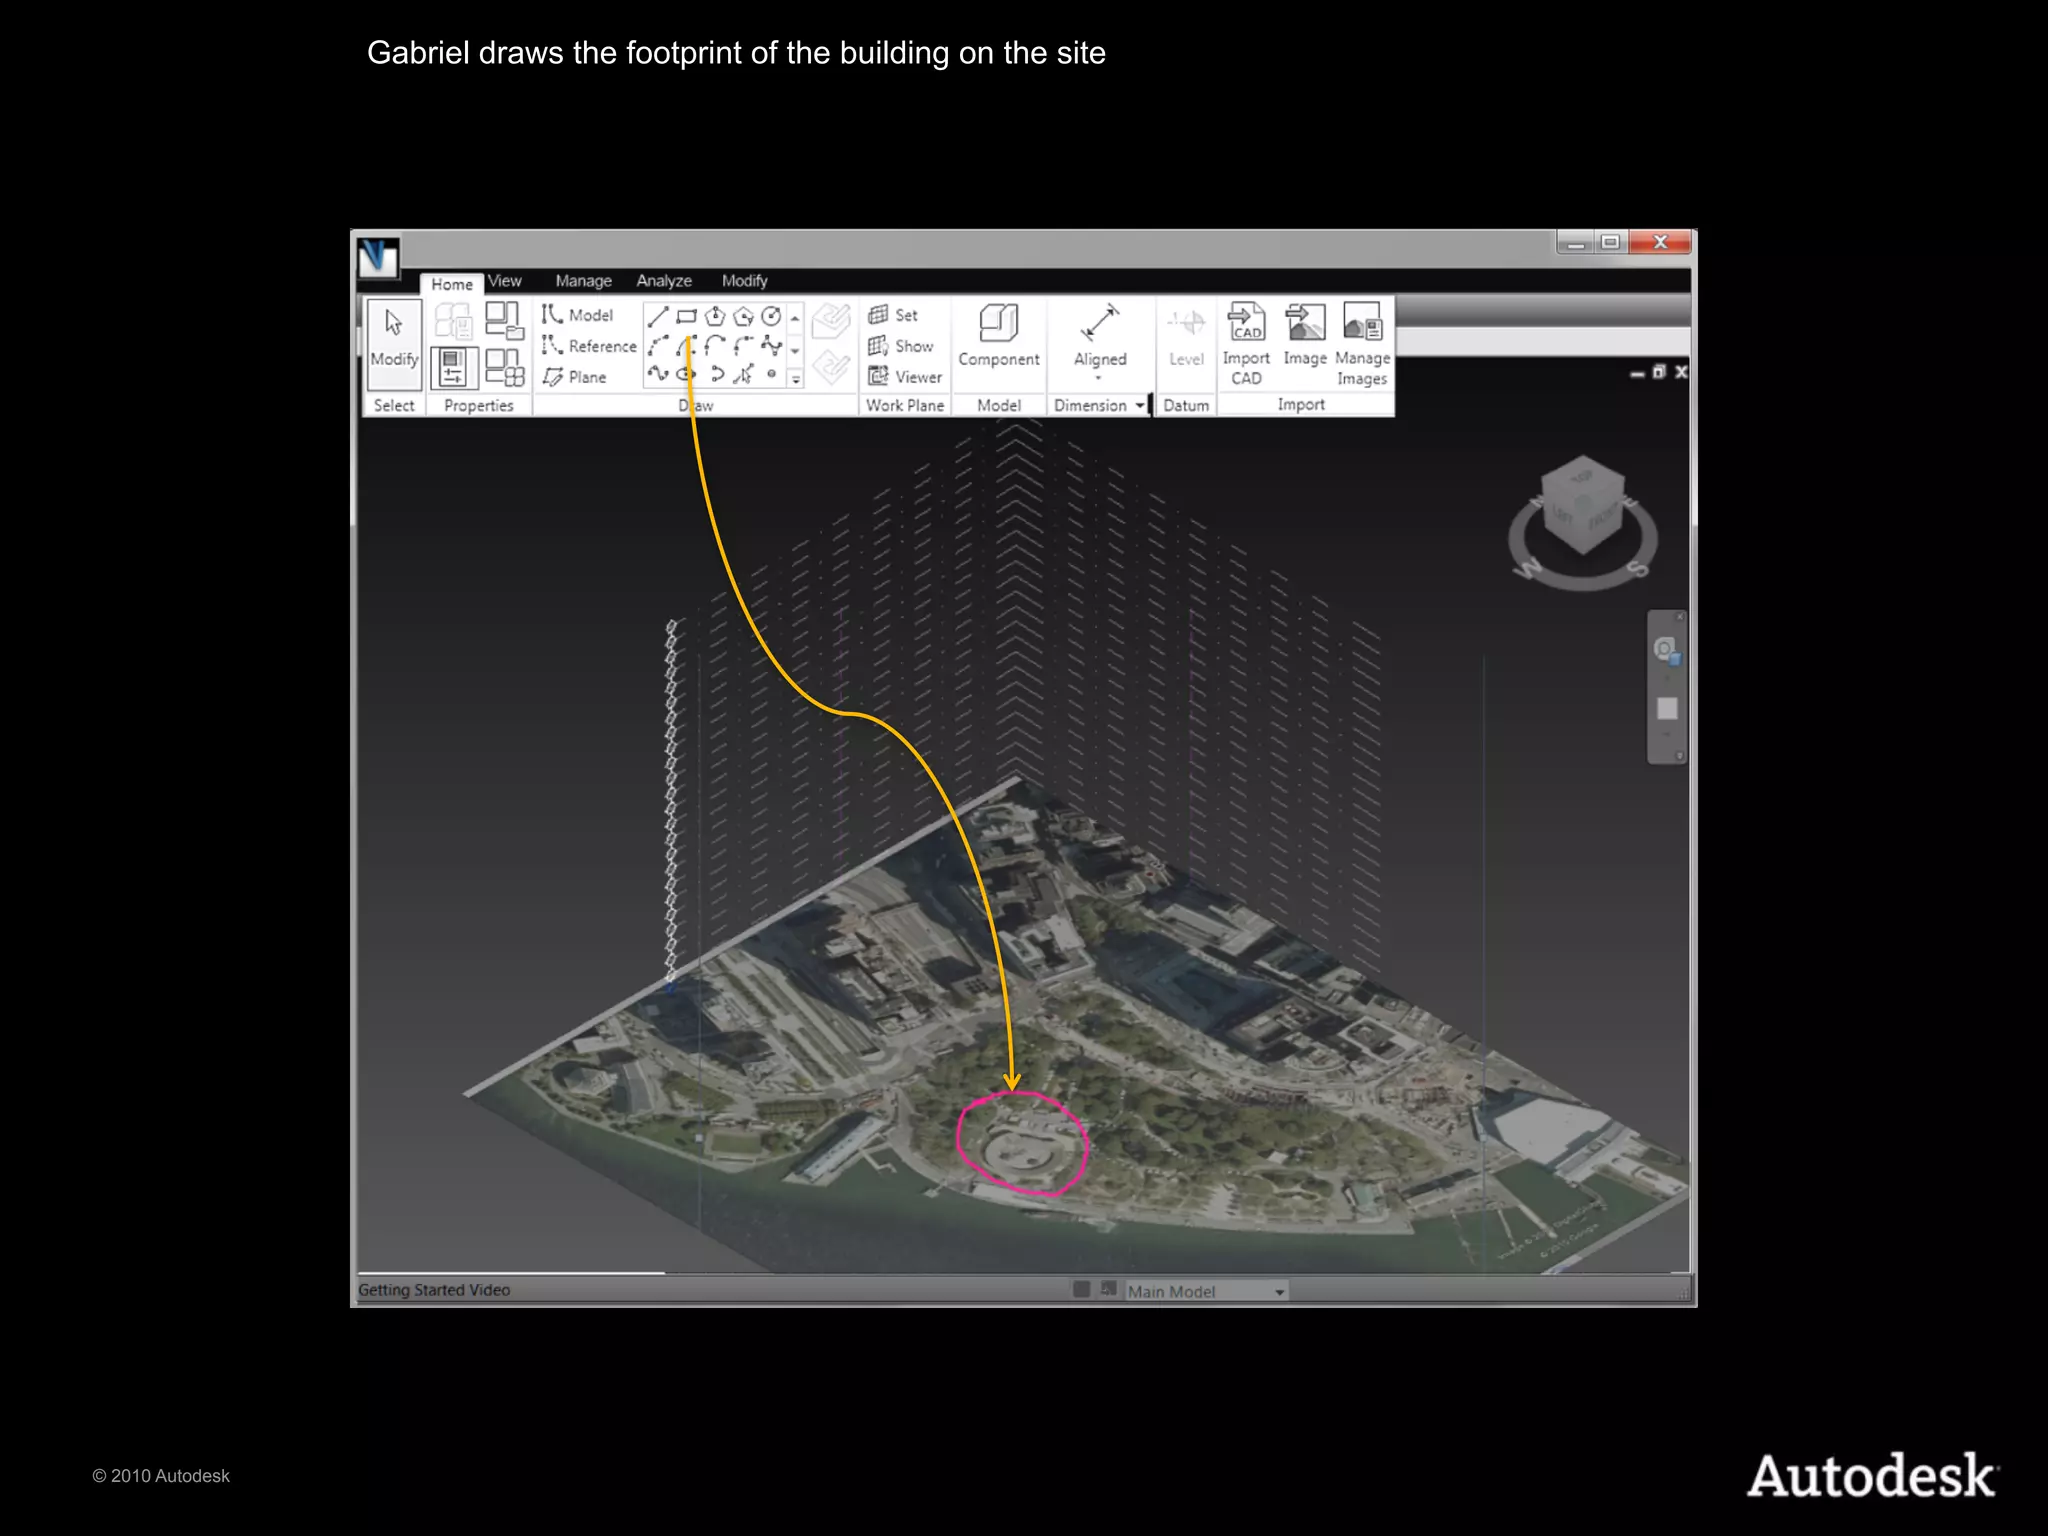The width and height of the screenshot is (2048, 1536).
Task: Click Draw on Face option
Action: 830,321
